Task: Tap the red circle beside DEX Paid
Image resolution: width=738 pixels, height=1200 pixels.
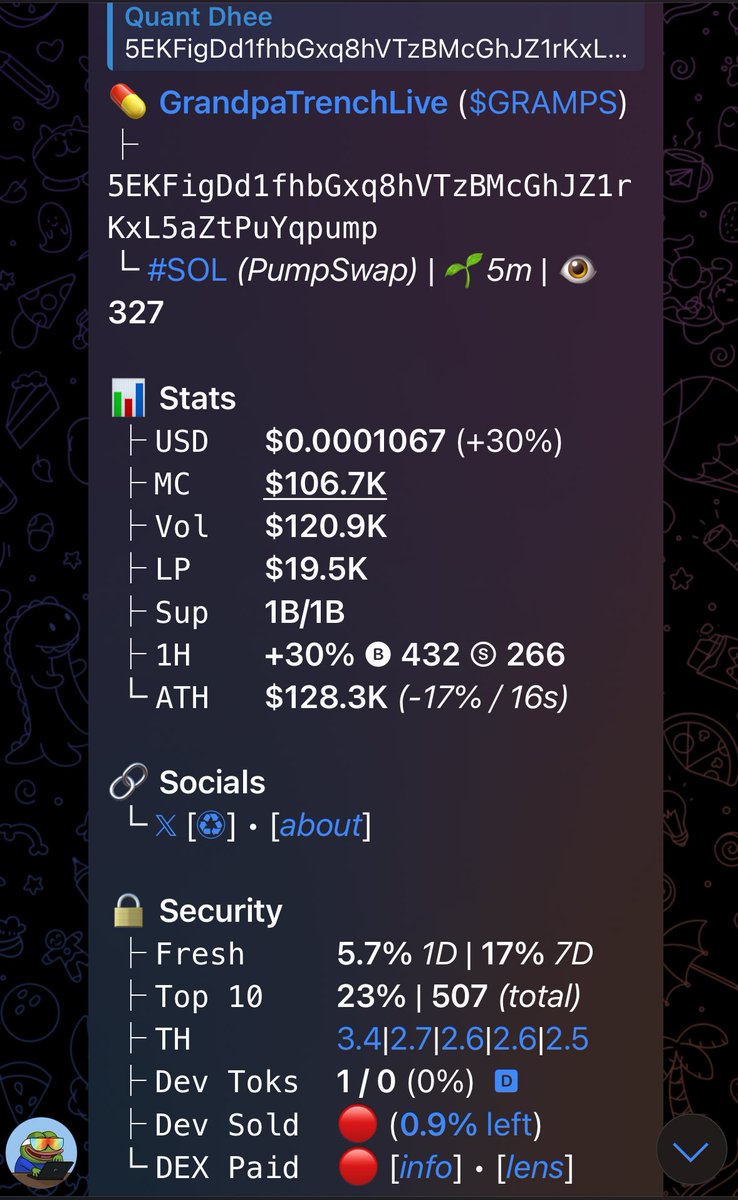Action: (x=357, y=1167)
